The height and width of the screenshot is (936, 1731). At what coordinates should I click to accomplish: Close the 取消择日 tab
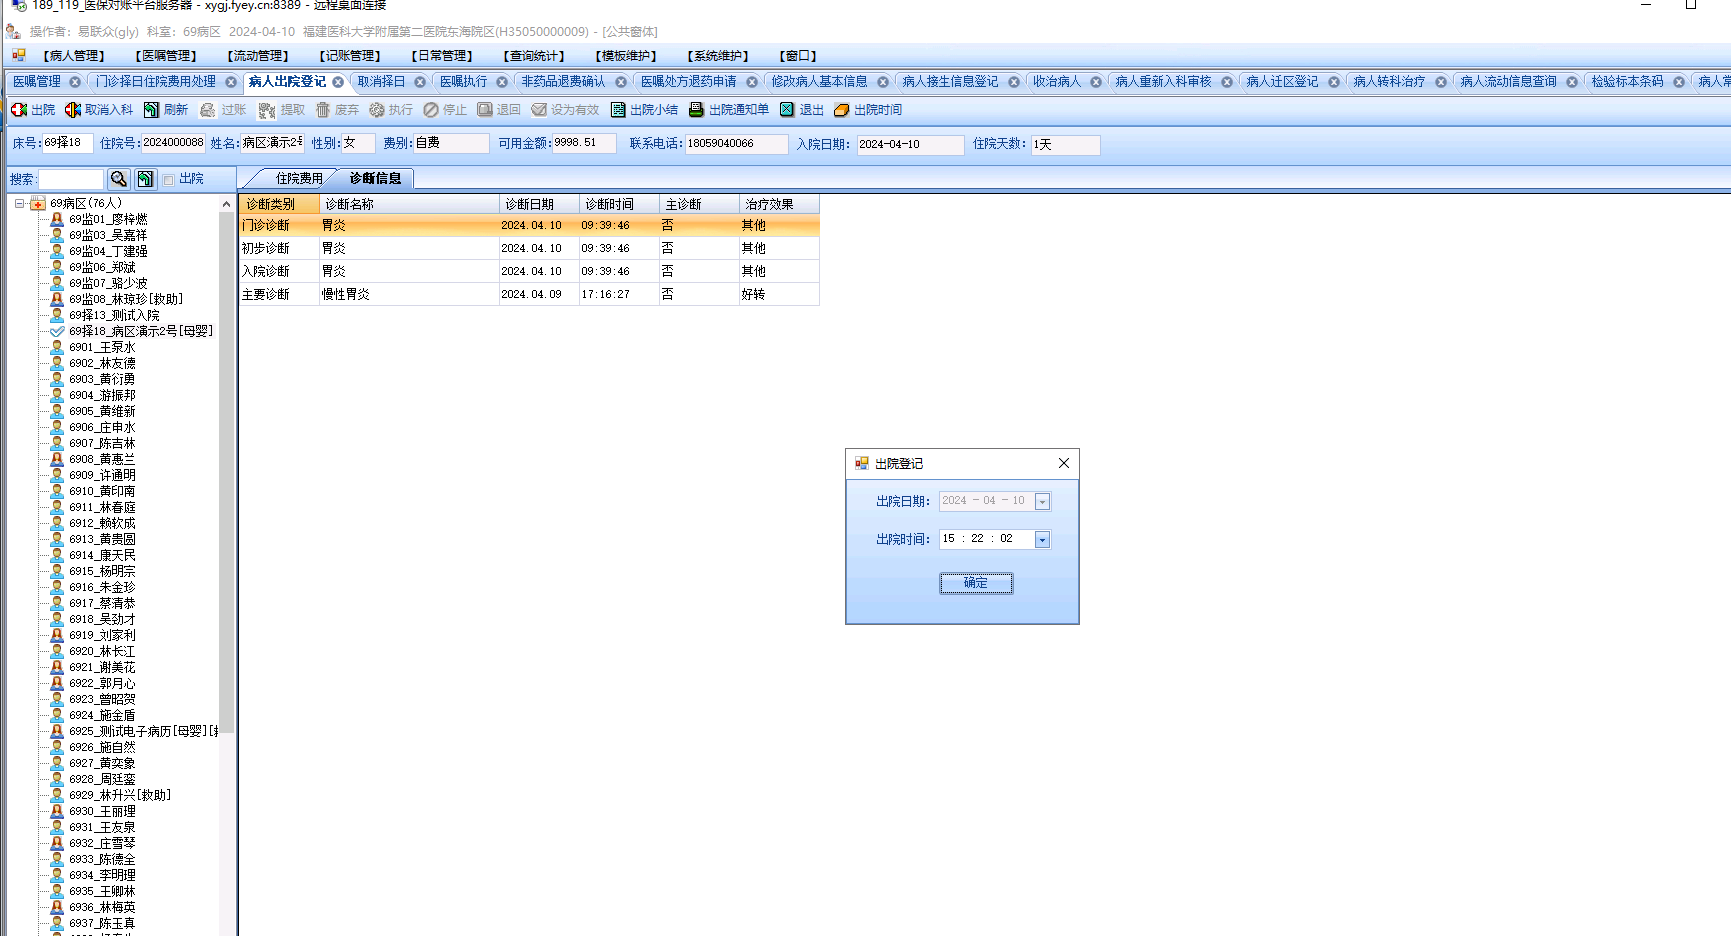[x=420, y=82]
